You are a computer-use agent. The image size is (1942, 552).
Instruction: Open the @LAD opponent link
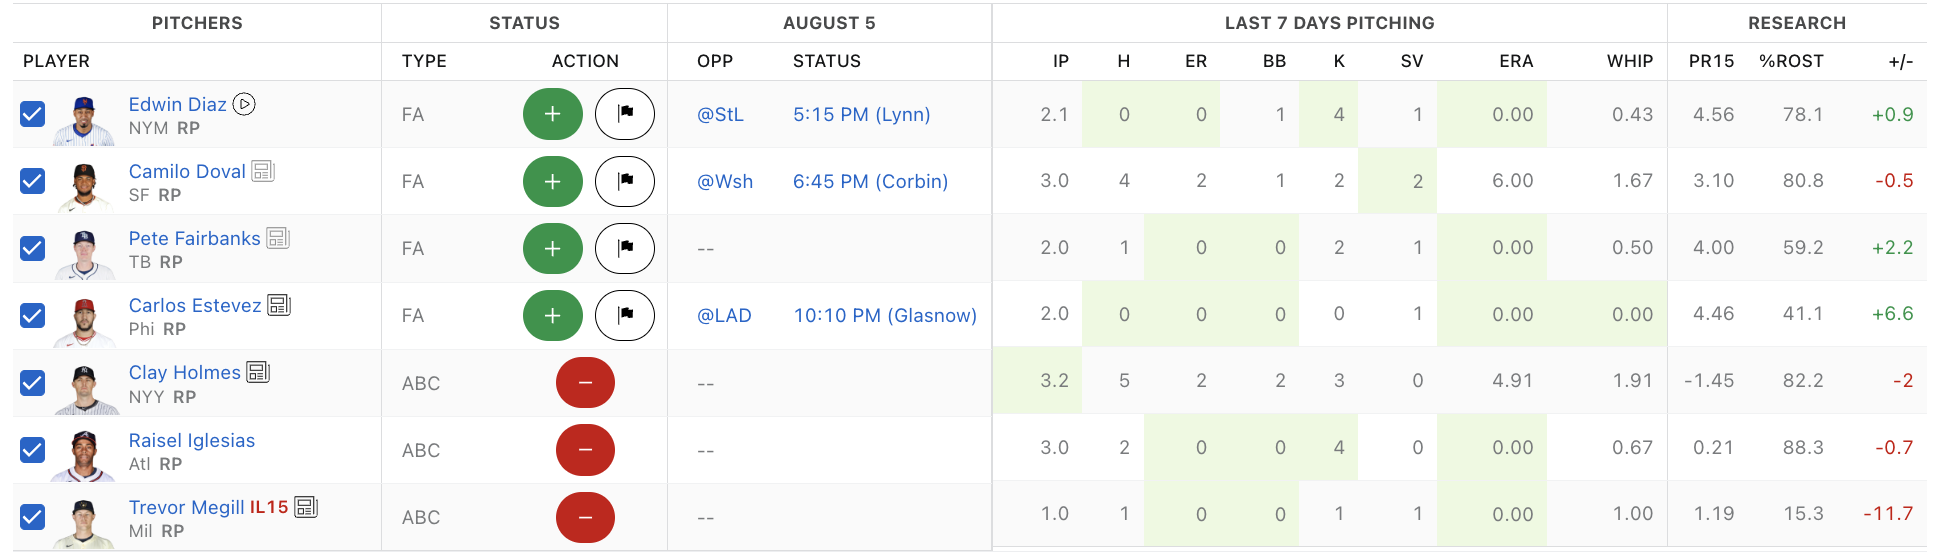point(724,315)
